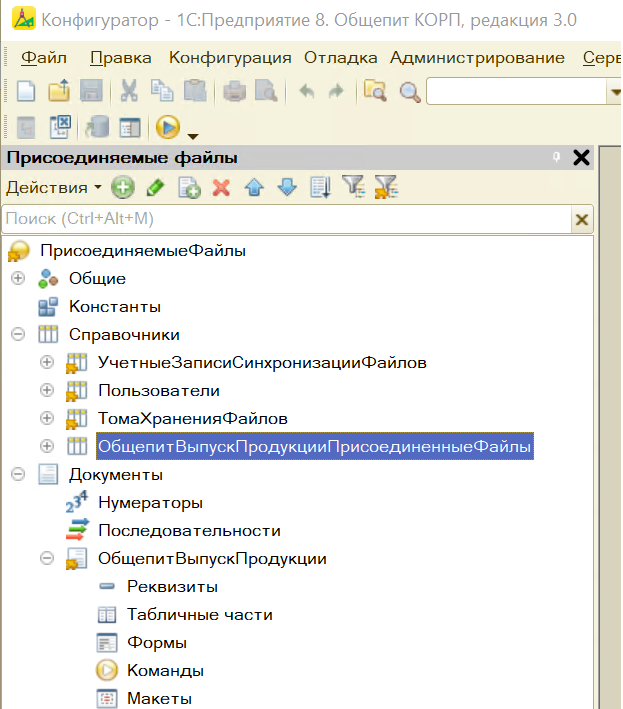Open the Действия dropdown menu
The width and height of the screenshot is (623, 709).
pyautogui.click(x=53, y=187)
